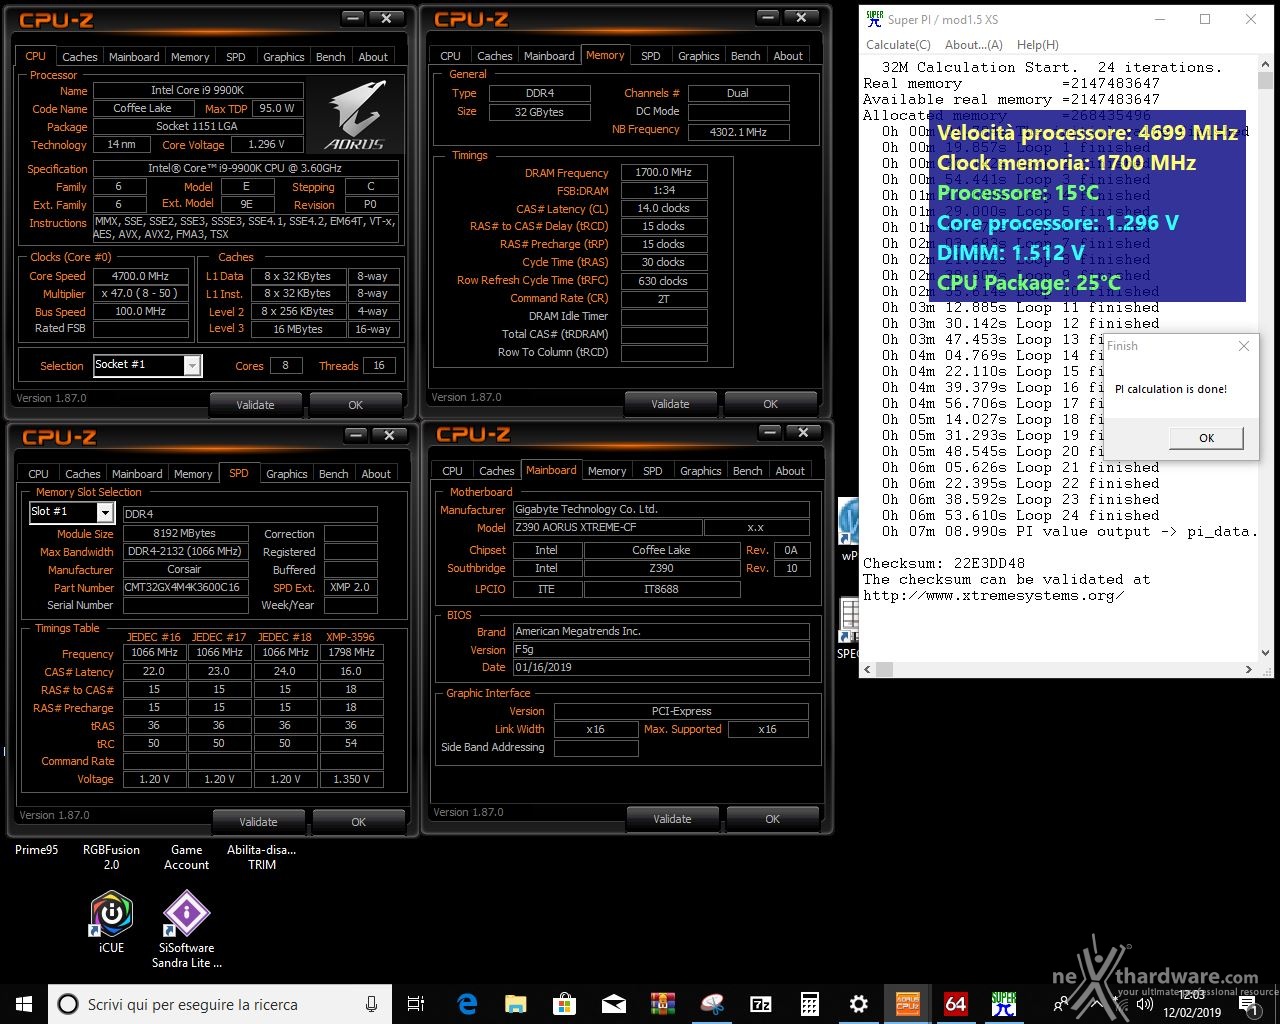1280x1024 pixels.
Task: Open the Help(H) menu in Super PI
Action: click(1037, 45)
